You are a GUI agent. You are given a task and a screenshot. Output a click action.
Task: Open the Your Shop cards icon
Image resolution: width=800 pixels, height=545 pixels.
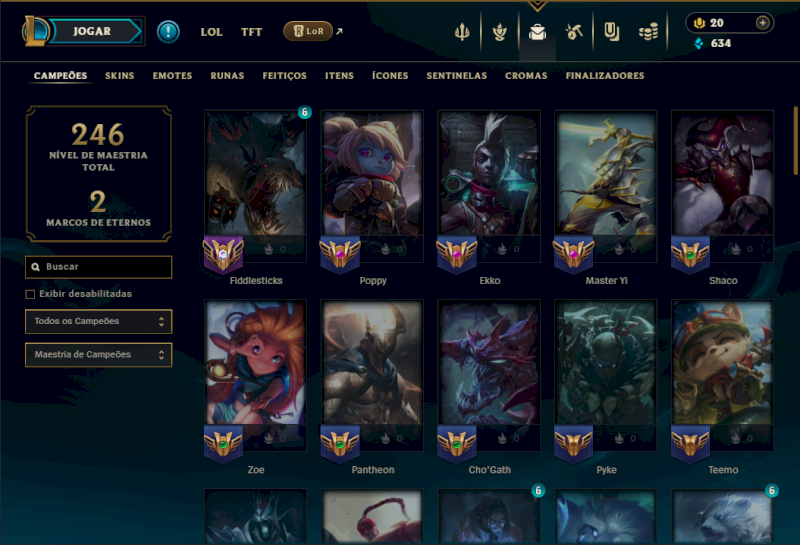(x=611, y=32)
